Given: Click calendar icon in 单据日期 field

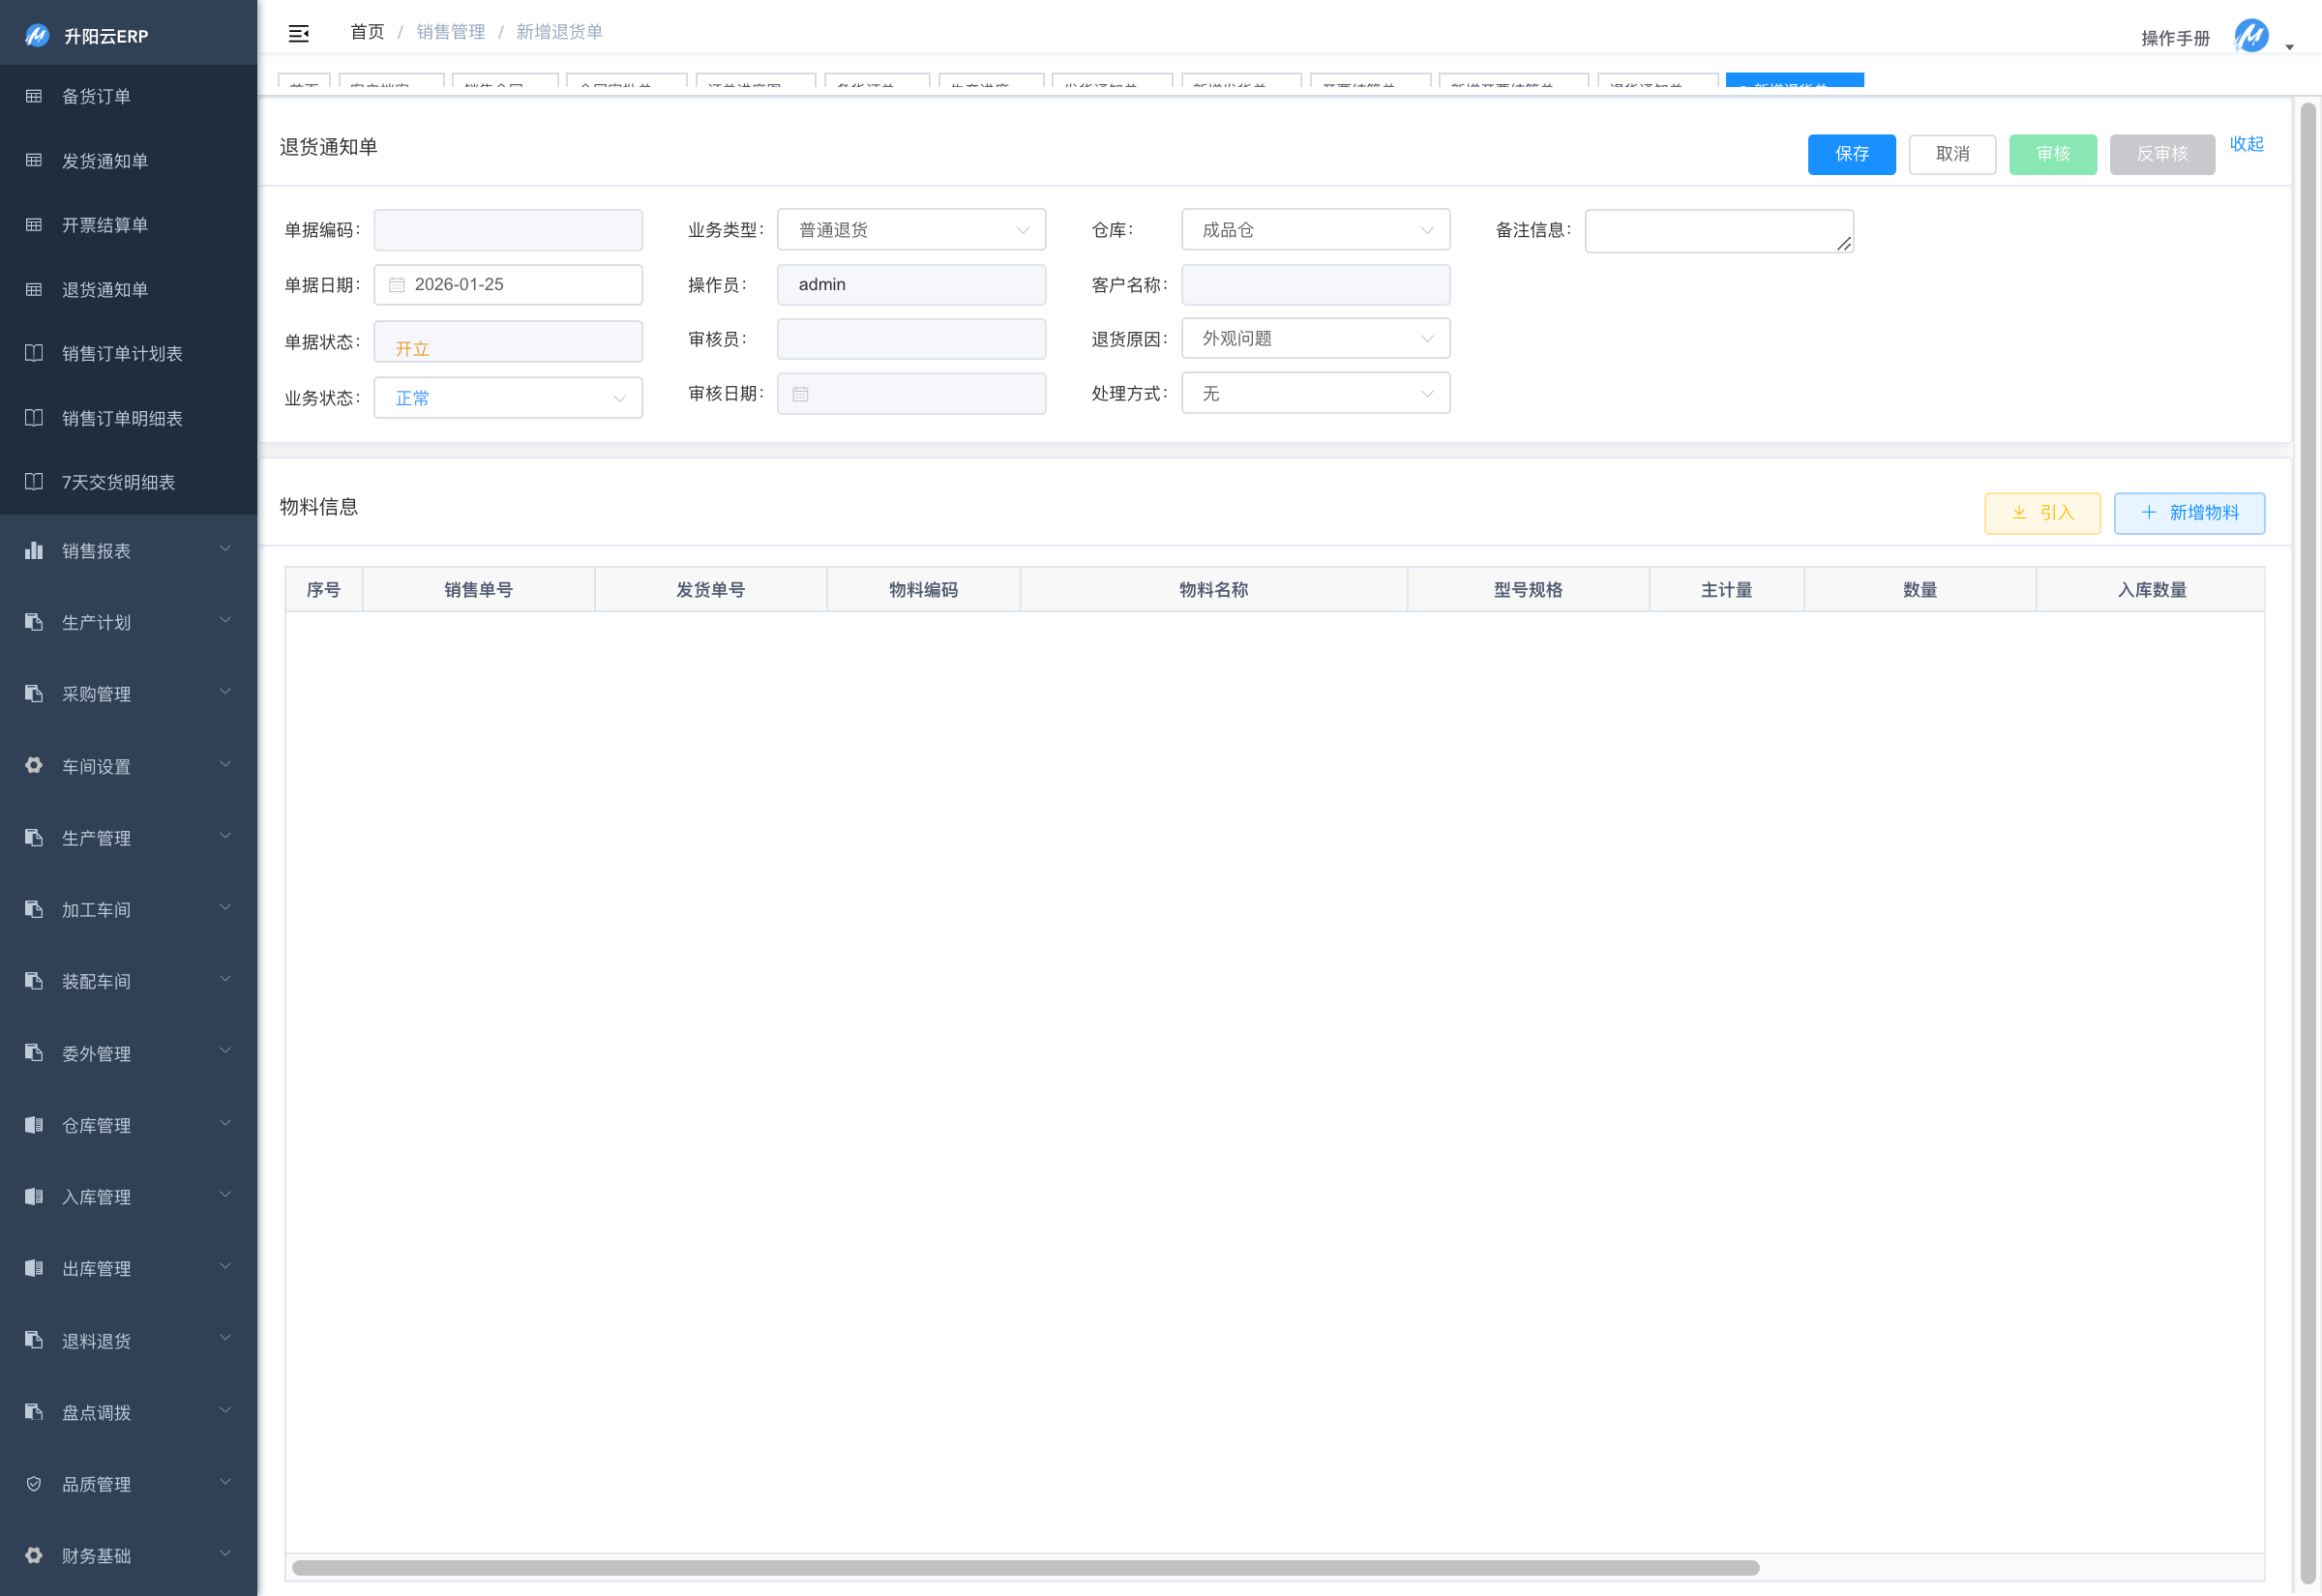Looking at the screenshot, I should [397, 285].
